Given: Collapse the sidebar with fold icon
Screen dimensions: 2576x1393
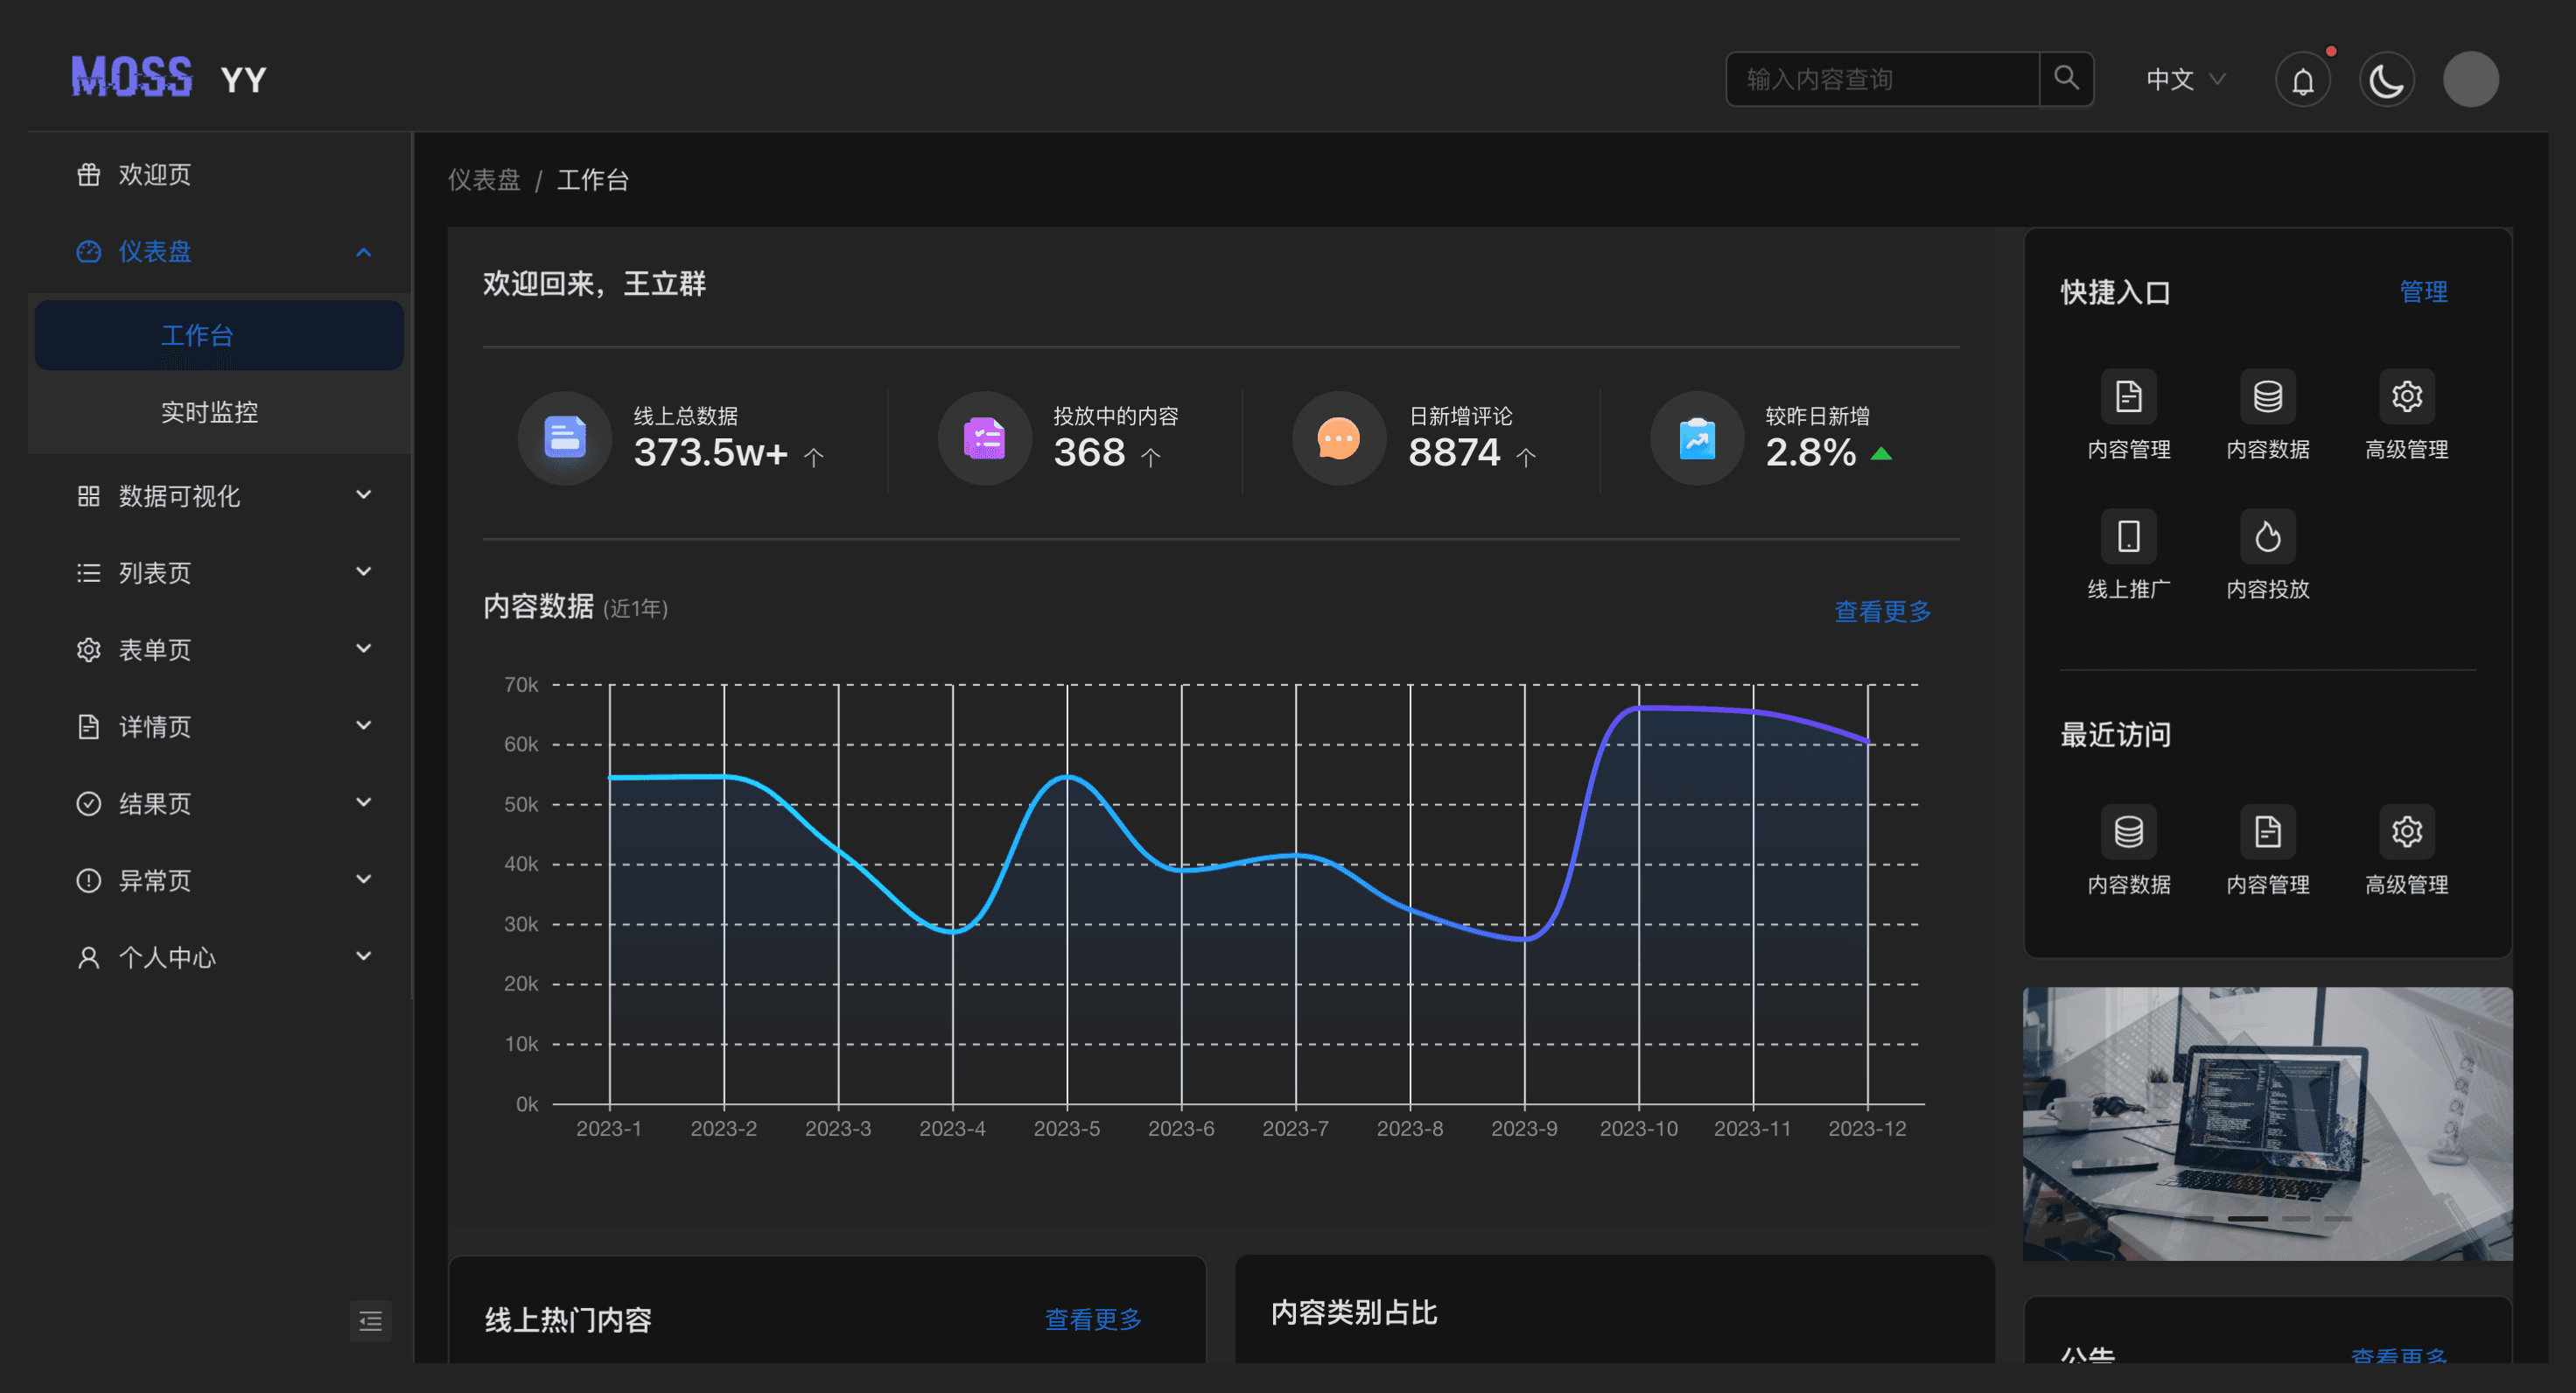Looking at the screenshot, I should (370, 1321).
